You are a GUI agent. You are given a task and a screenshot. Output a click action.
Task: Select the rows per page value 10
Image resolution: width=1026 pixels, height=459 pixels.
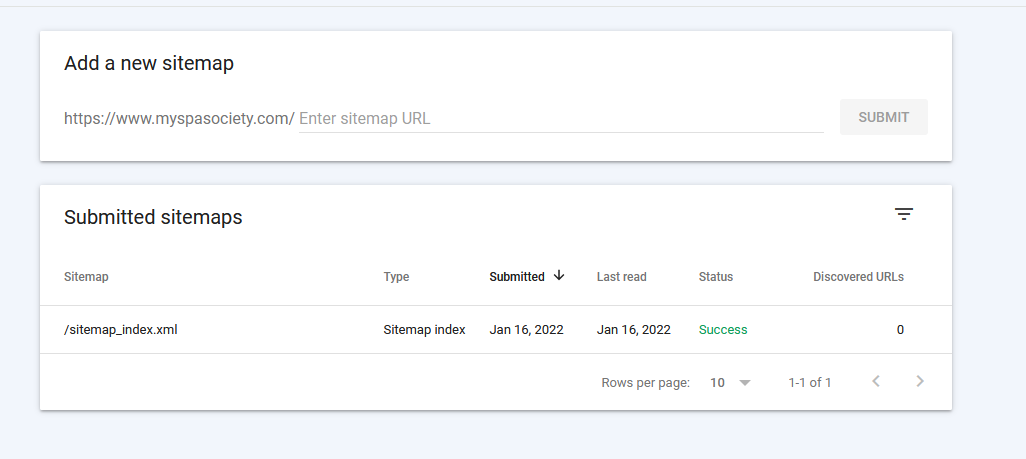tap(717, 383)
